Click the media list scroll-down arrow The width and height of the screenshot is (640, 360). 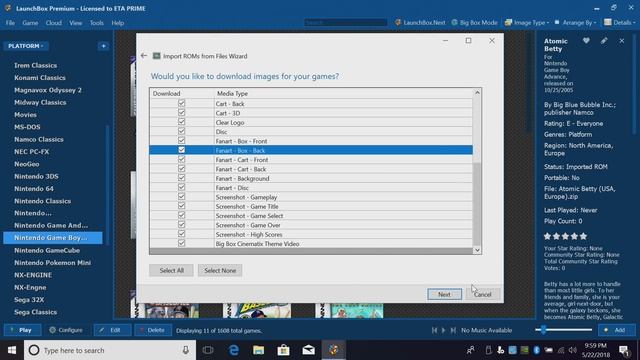point(477,250)
